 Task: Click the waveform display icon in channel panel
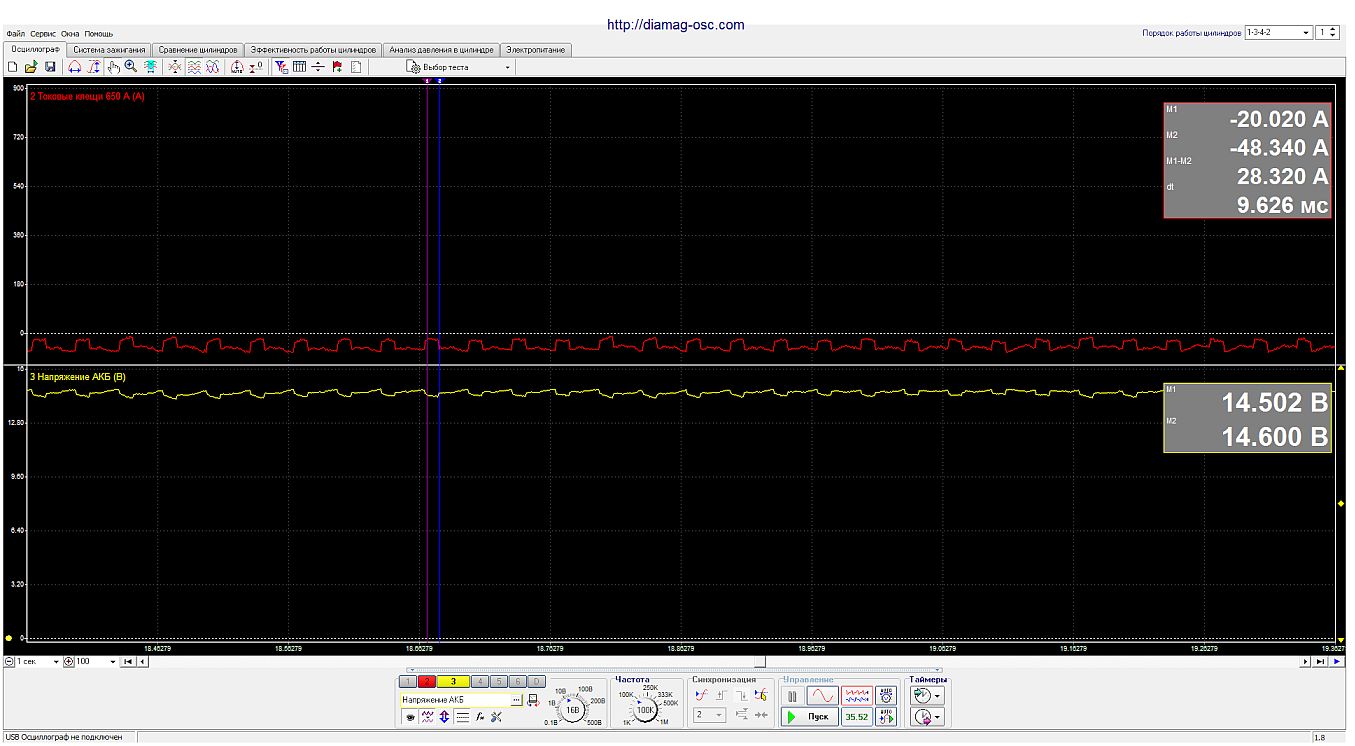pyautogui.click(x=427, y=716)
